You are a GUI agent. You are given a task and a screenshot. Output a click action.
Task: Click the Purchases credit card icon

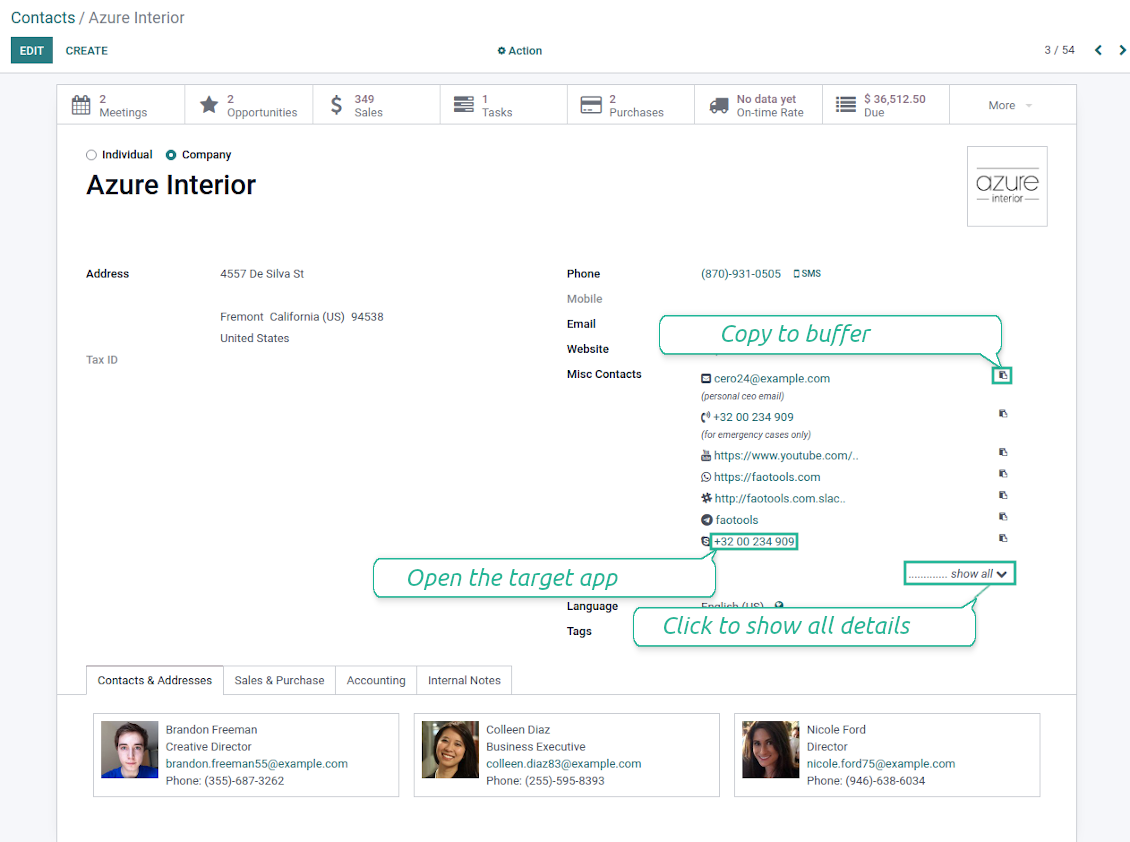591,105
